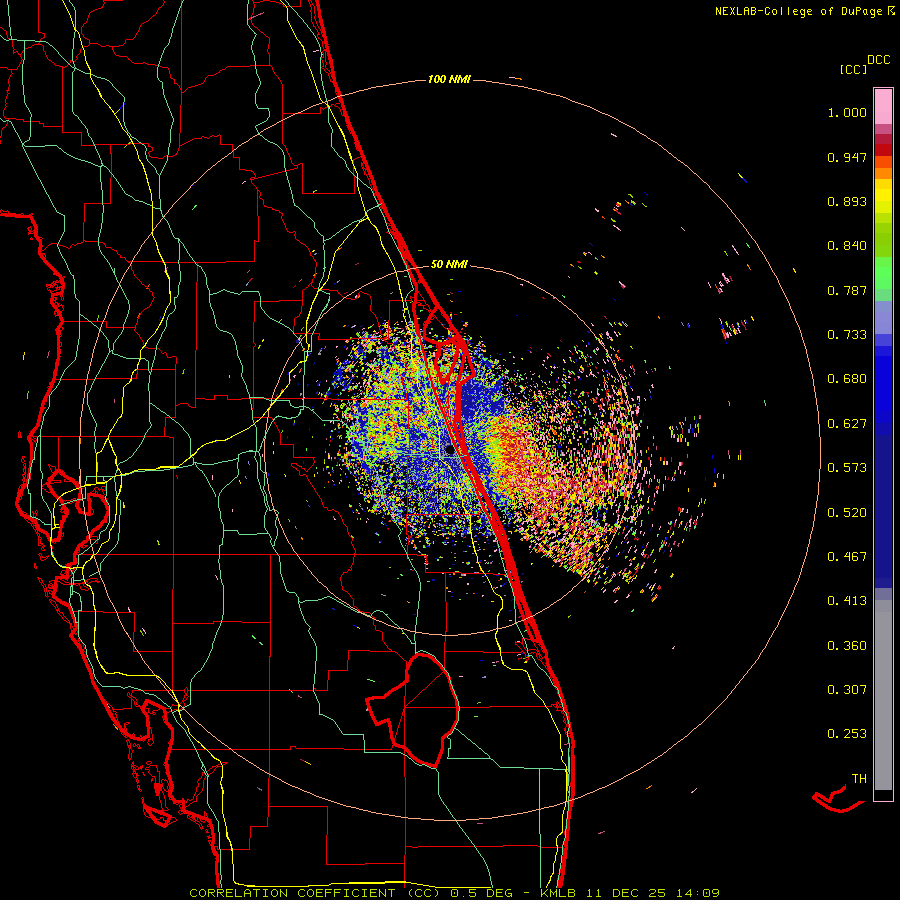This screenshot has width=900, height=900.
Task: Click the 0.787 color scale value
Action: click(x=847, y=290)
